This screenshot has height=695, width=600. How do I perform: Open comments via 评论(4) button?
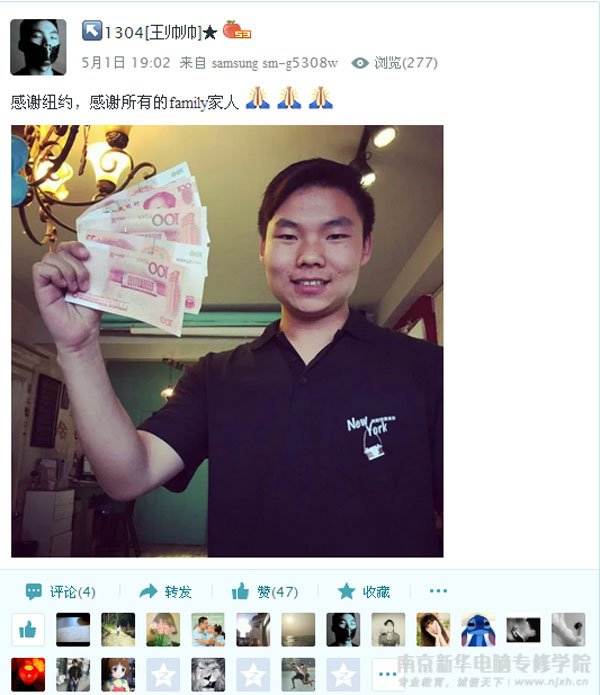61,591
